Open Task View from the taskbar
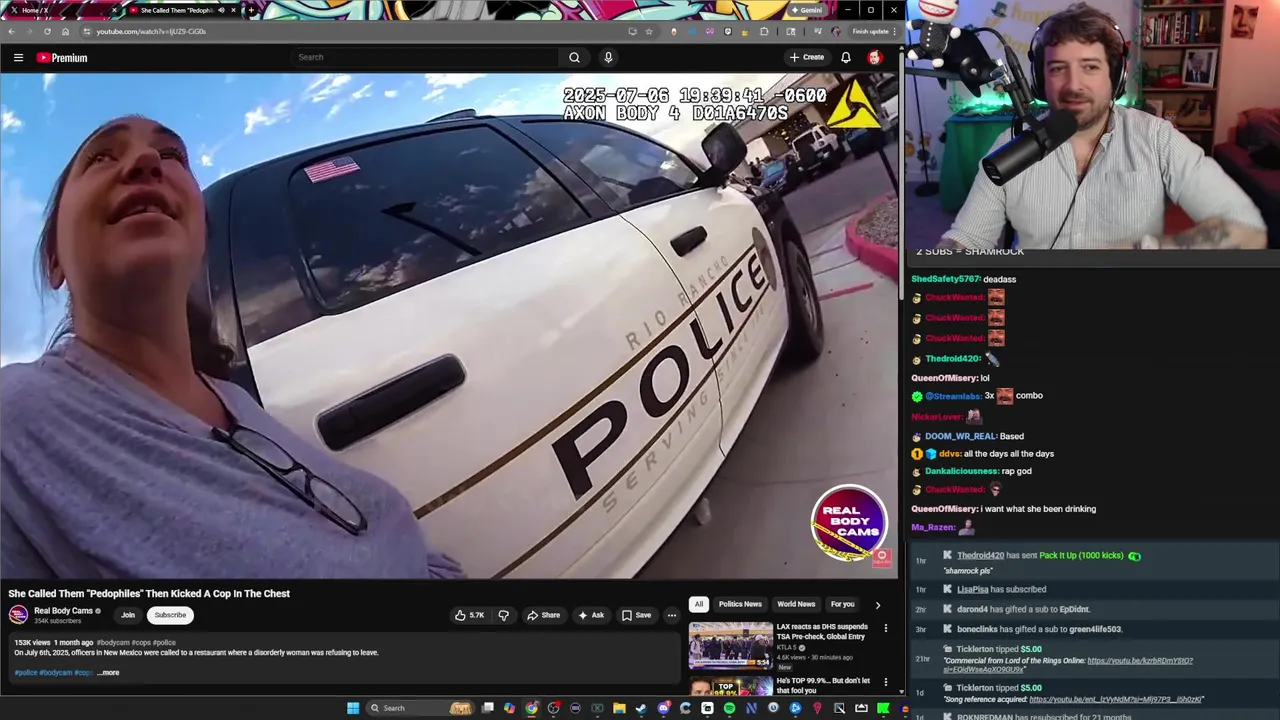This screenshot has height=720, width=1280. click(487, 708)
